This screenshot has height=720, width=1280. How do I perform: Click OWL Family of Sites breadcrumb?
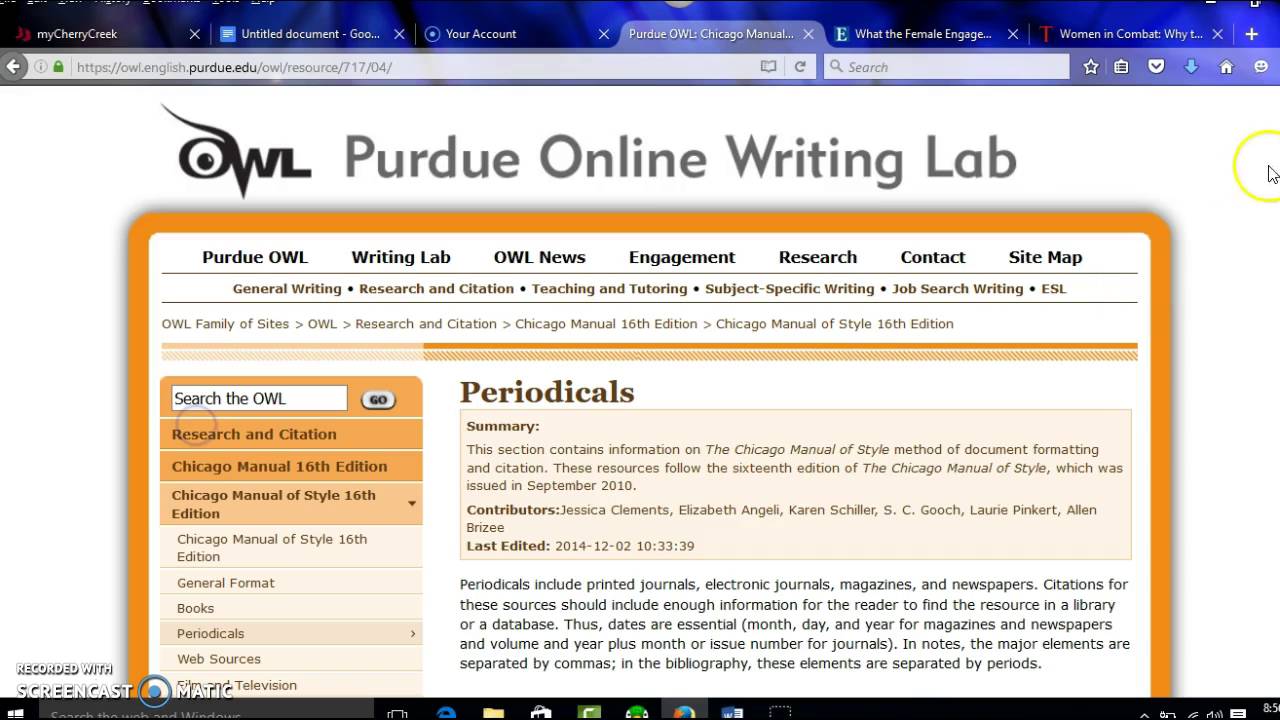pos(225,324)
